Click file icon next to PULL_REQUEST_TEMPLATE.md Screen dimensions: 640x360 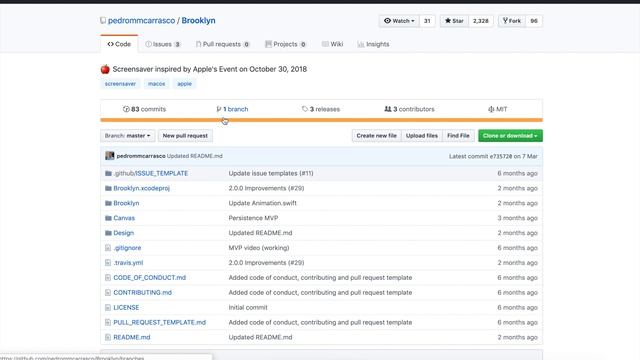click(x=108, y=322)
